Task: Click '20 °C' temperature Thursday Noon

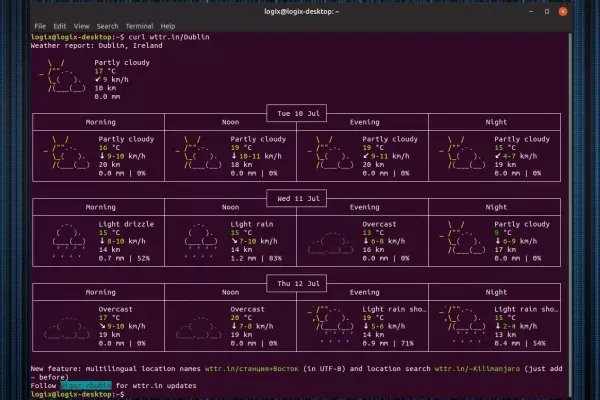Action: tap(241, 318)
